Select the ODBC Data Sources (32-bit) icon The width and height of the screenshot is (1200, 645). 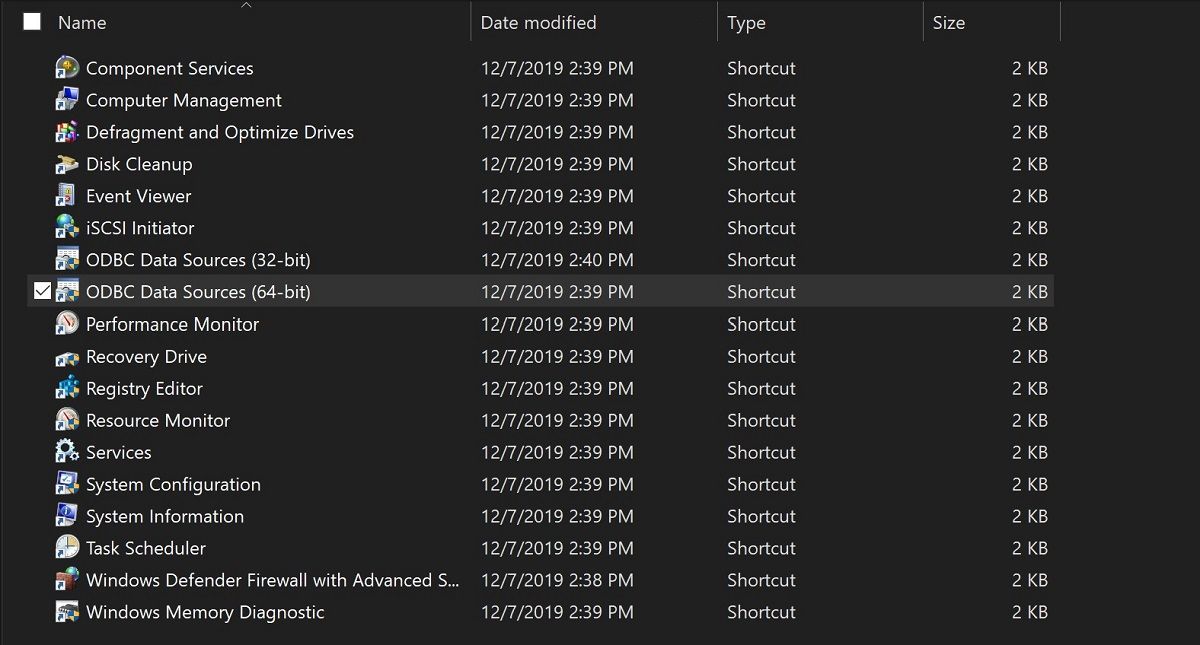tap(67, 260)
